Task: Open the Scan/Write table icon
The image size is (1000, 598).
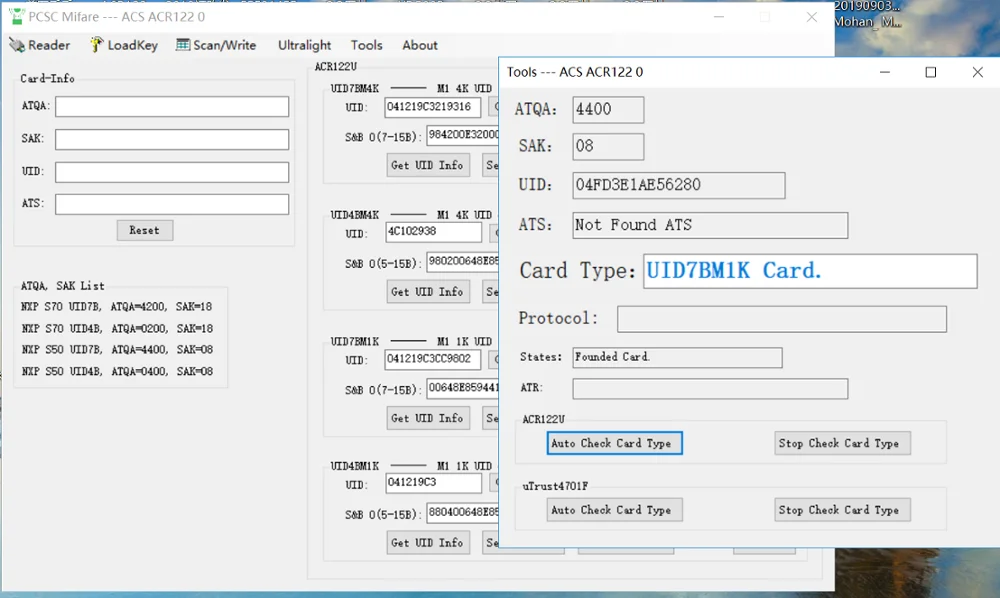Action: click(183, 45)
